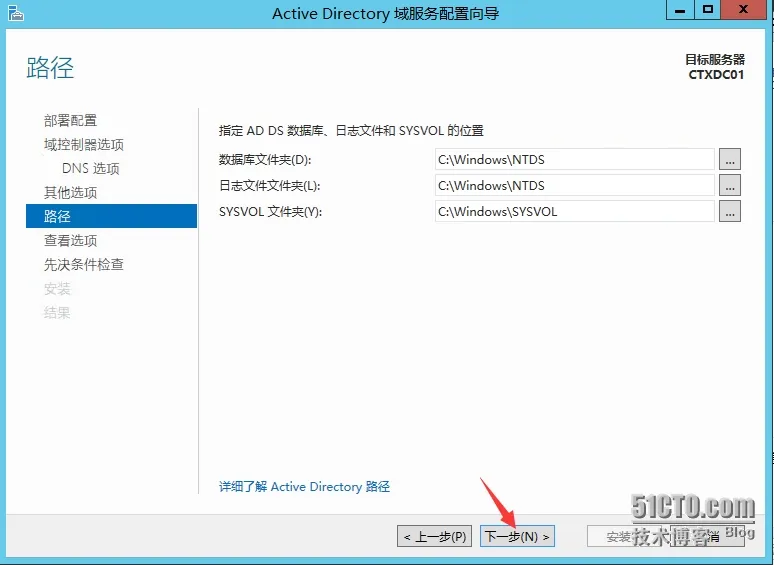The height and width of the screenshot is (565, 774).
Task: Go to 部署配置 step in sidebar
Action: coord(70,120)
